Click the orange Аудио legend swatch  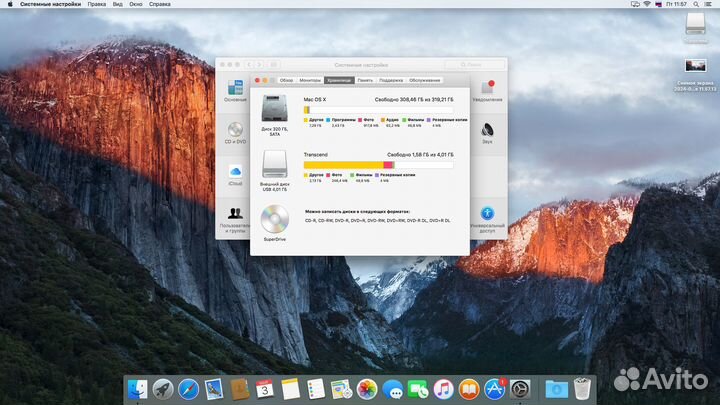pos(382,120)
